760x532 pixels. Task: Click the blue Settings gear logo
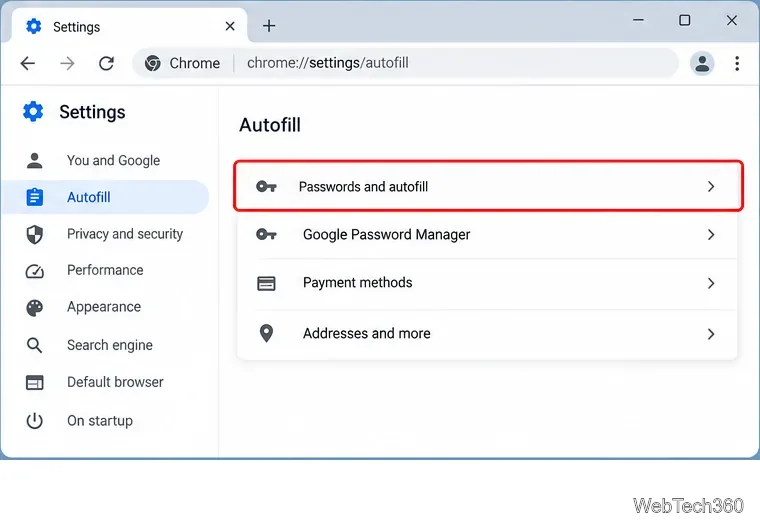(33, 111)
